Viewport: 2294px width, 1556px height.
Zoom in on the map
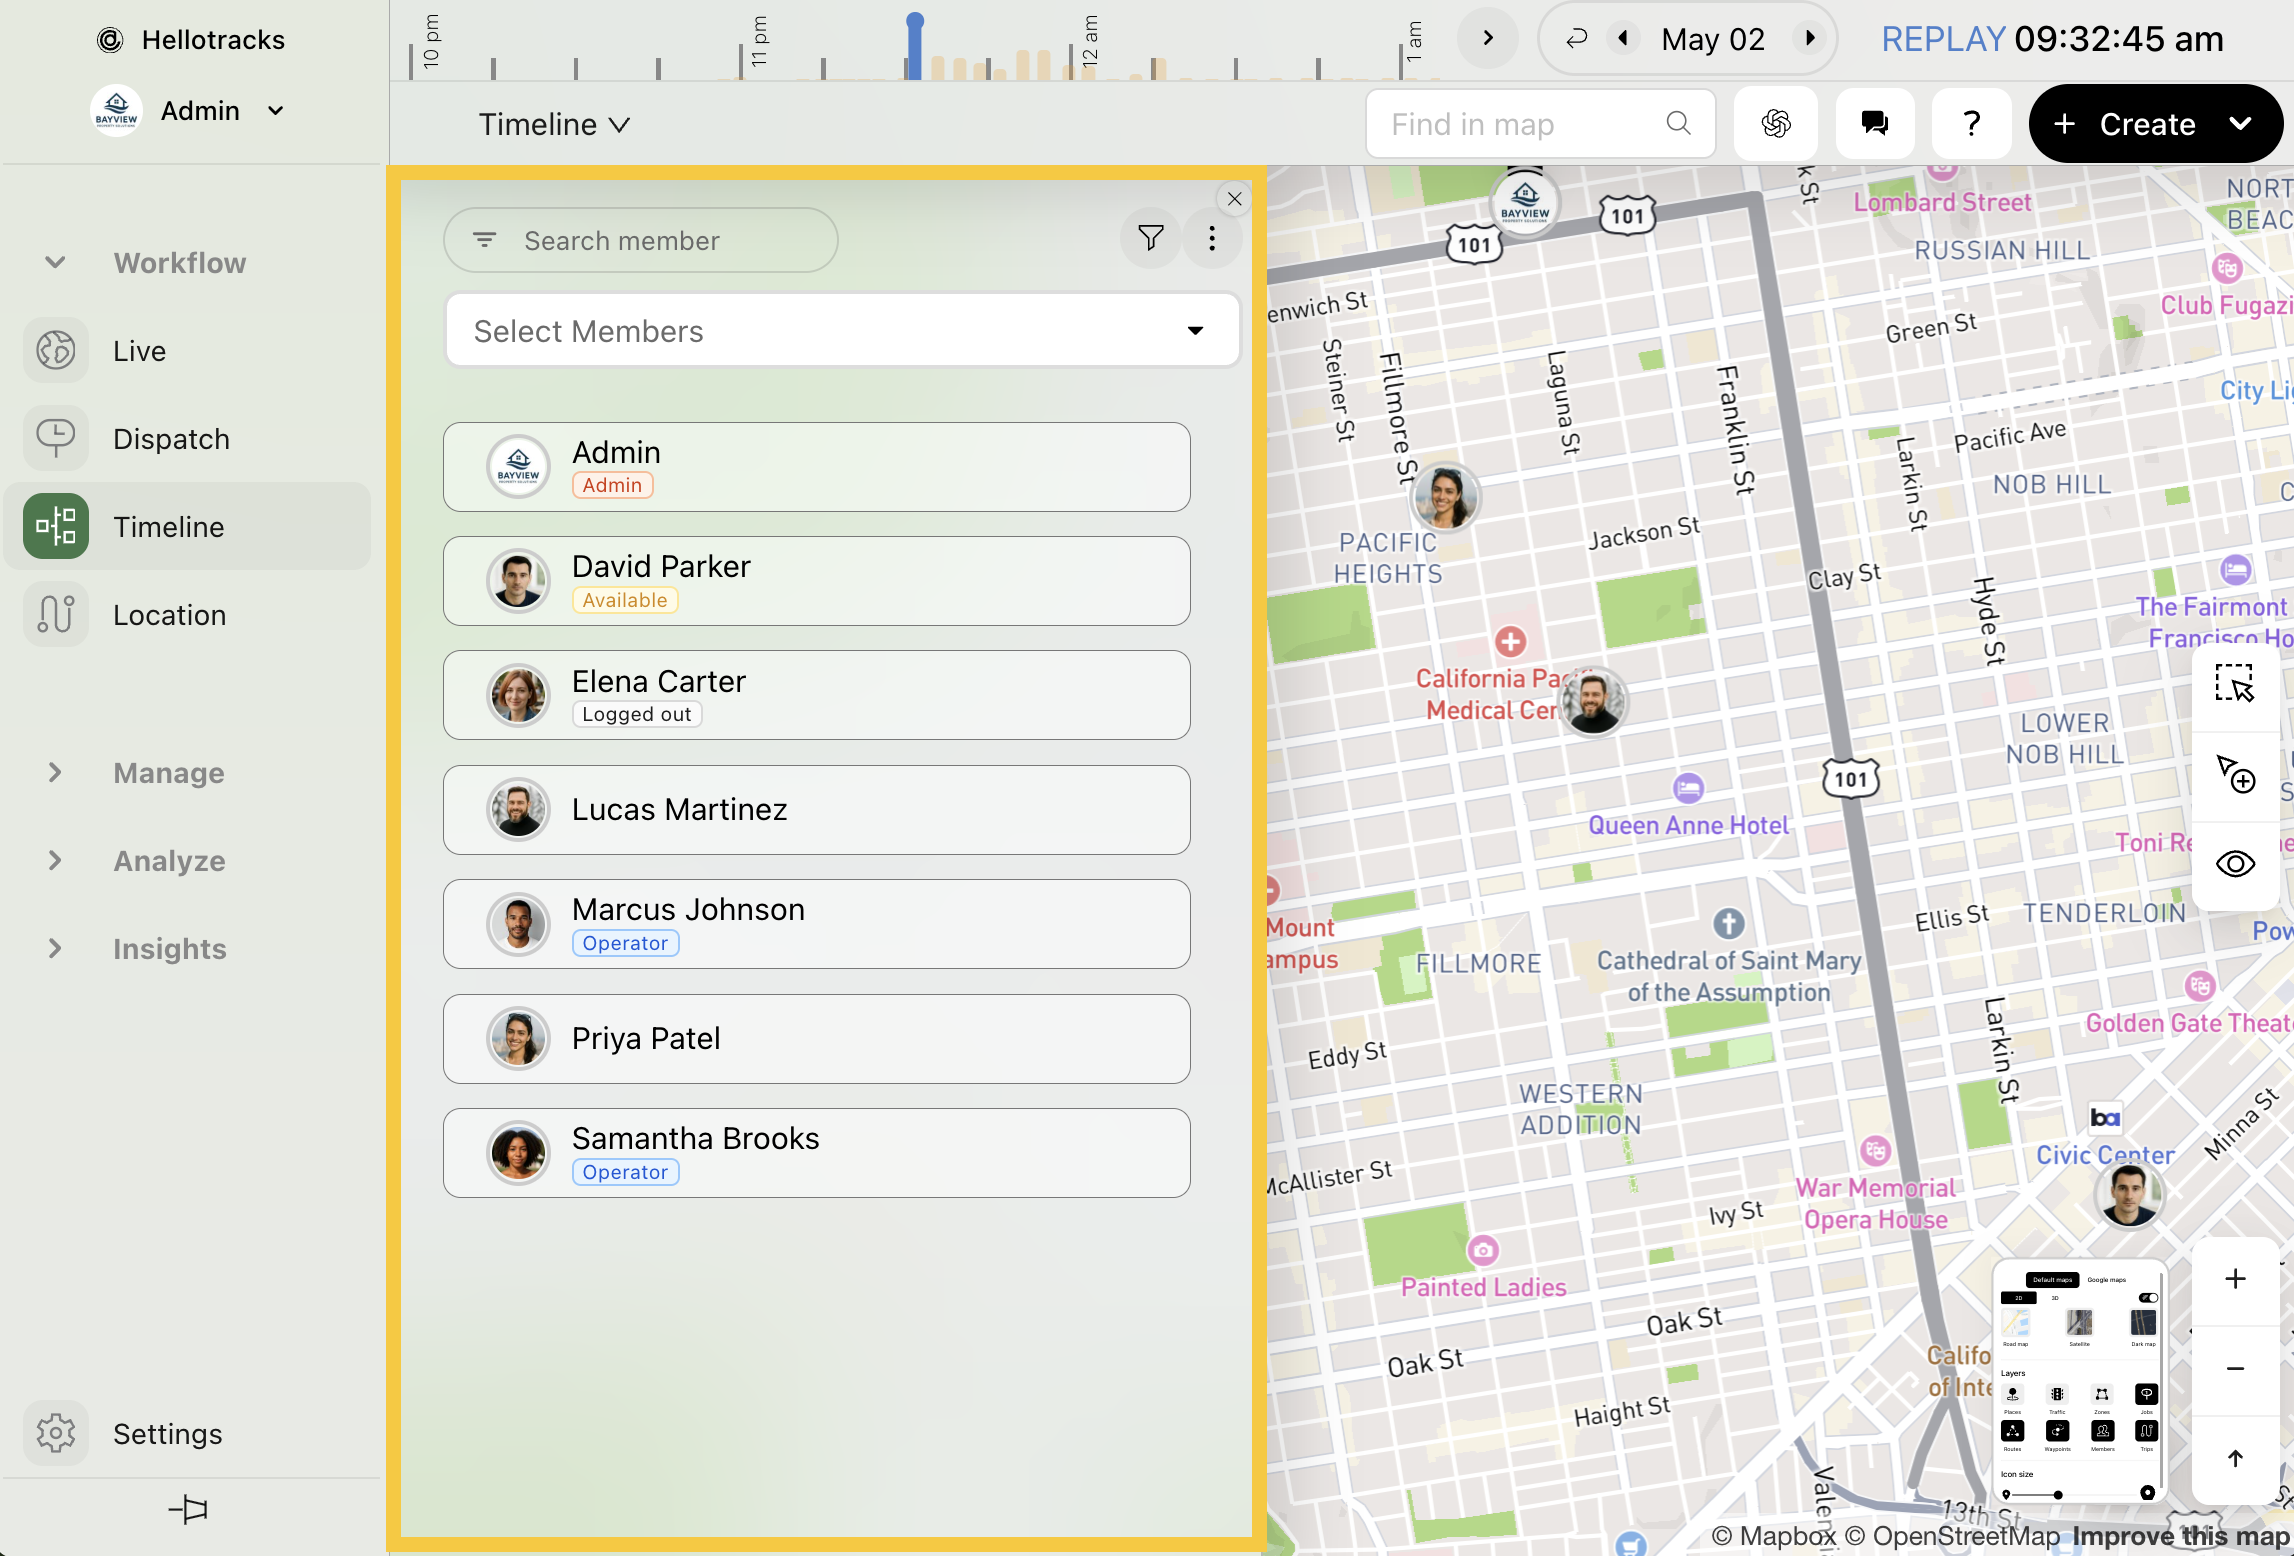[2235, 1279]
